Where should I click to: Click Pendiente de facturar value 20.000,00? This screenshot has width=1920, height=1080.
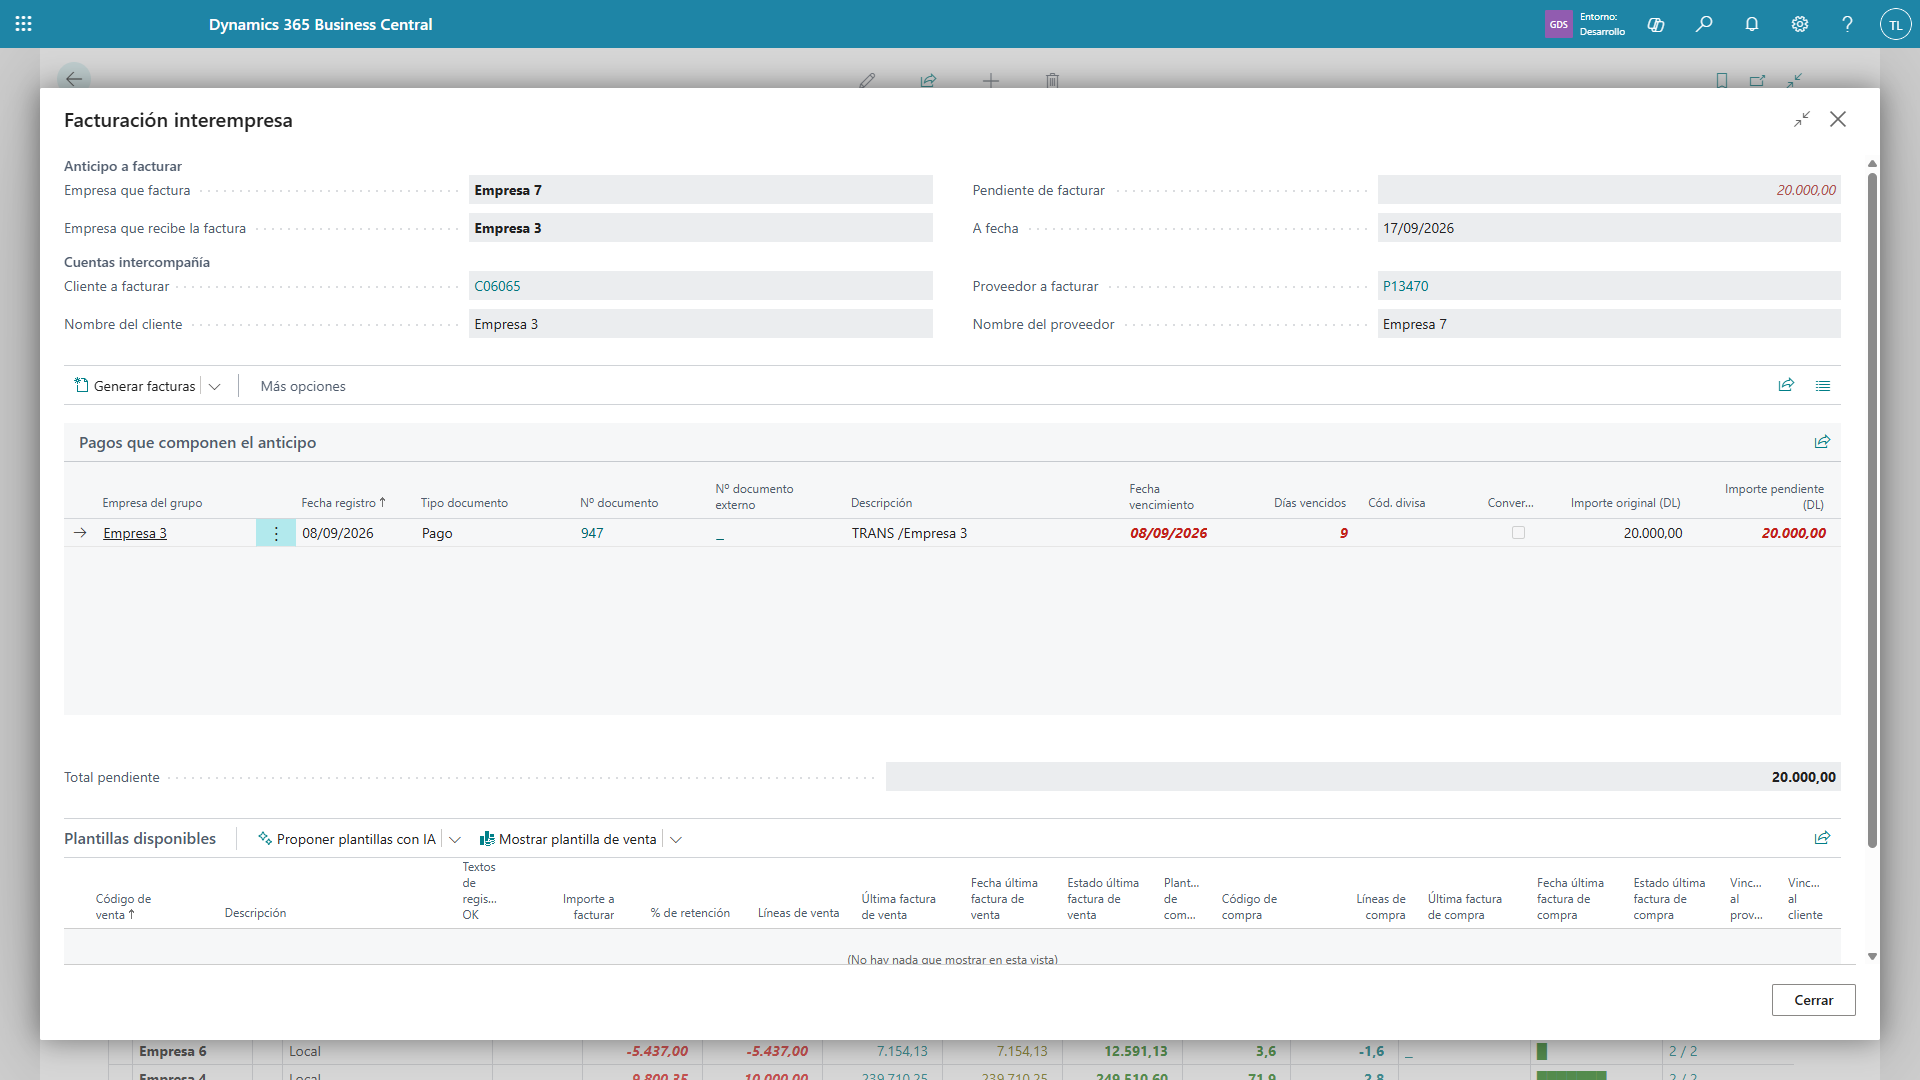[1608, 190]
